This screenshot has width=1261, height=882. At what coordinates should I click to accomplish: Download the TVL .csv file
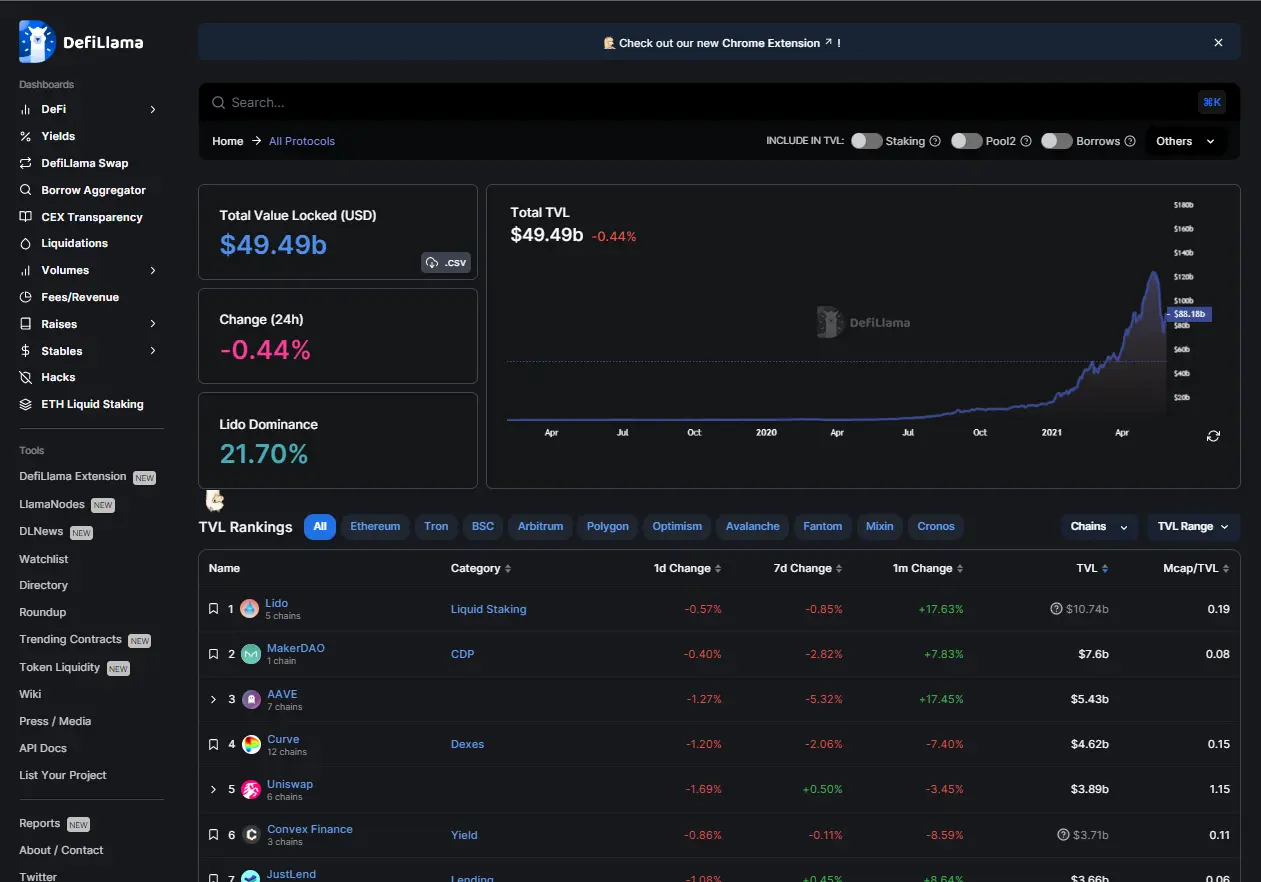click(x=446, y=263)
